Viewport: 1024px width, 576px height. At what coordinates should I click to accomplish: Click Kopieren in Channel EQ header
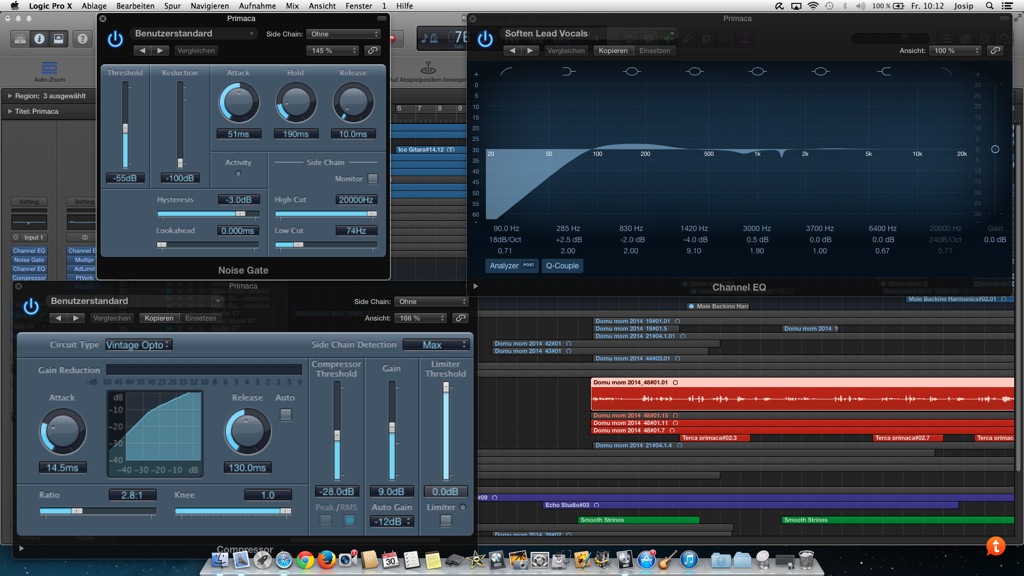pos(613,50)
